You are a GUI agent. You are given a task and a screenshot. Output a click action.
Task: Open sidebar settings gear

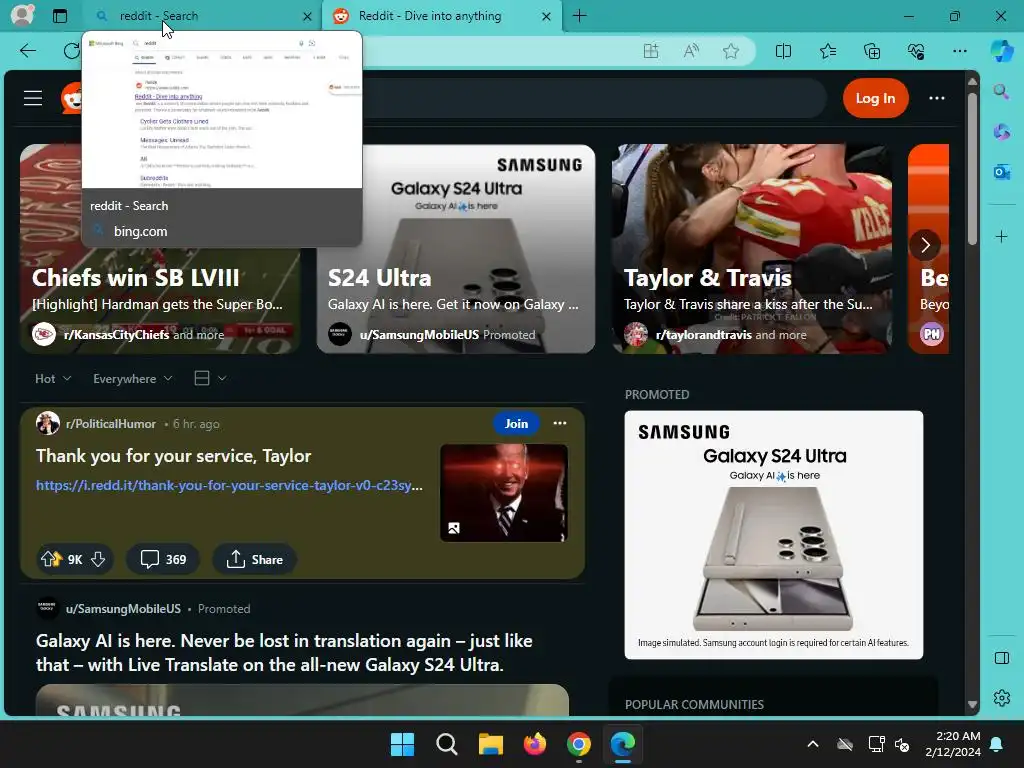click(x=1001, y=698)
